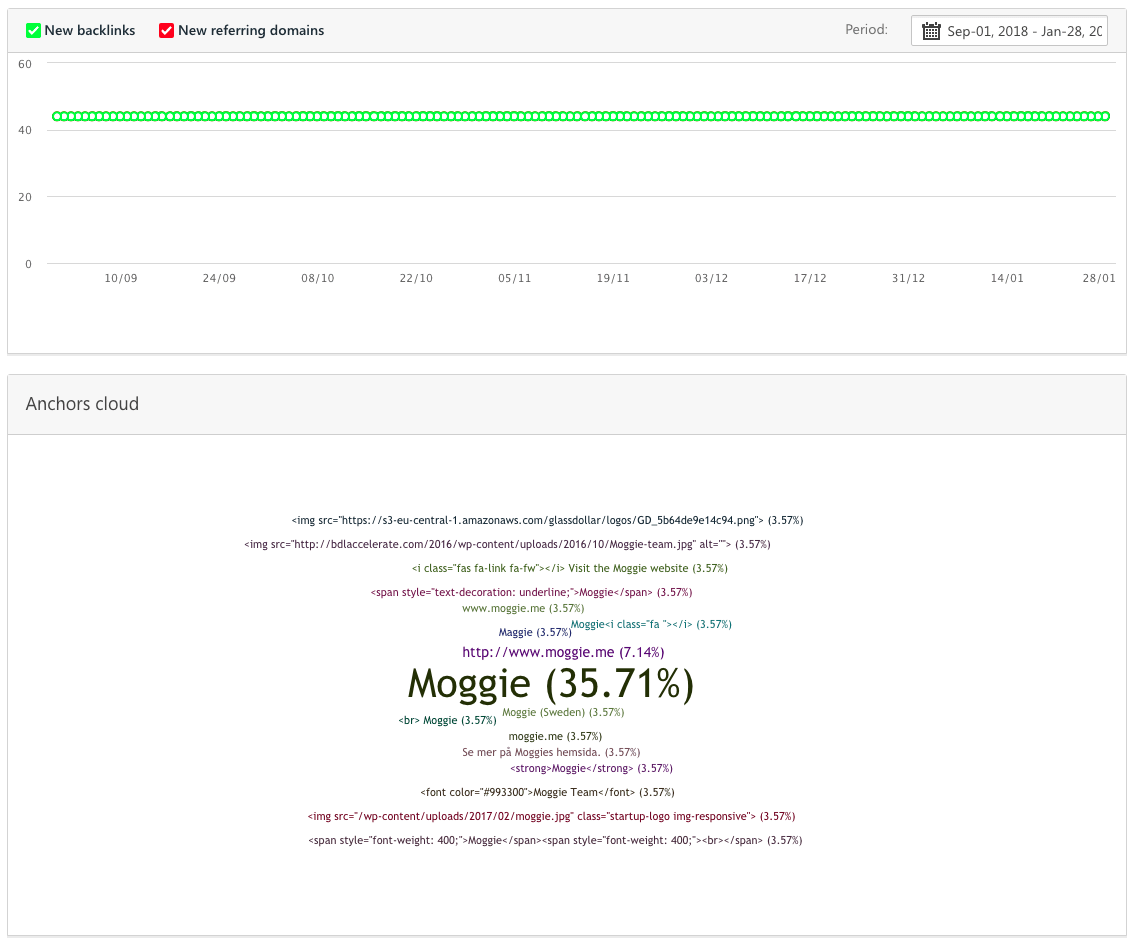Select Se mer på Moggies hemsida anchor
1139x945 pixels.
click(x=551, y=753)
